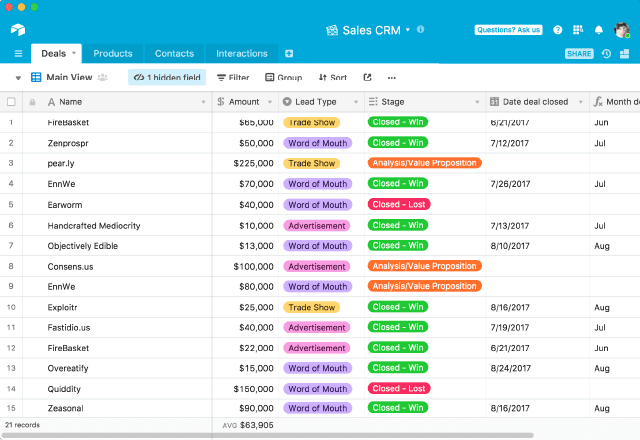Click the Stage field list icon
This screenshot has width=640, height=440.
[373, 102]
